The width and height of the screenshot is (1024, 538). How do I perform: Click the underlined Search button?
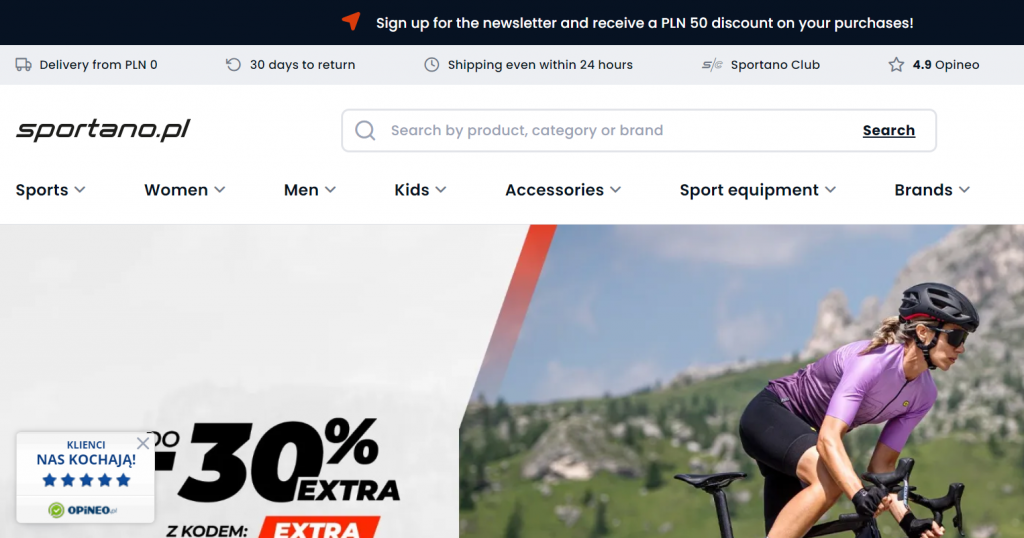tap(889, 131)
